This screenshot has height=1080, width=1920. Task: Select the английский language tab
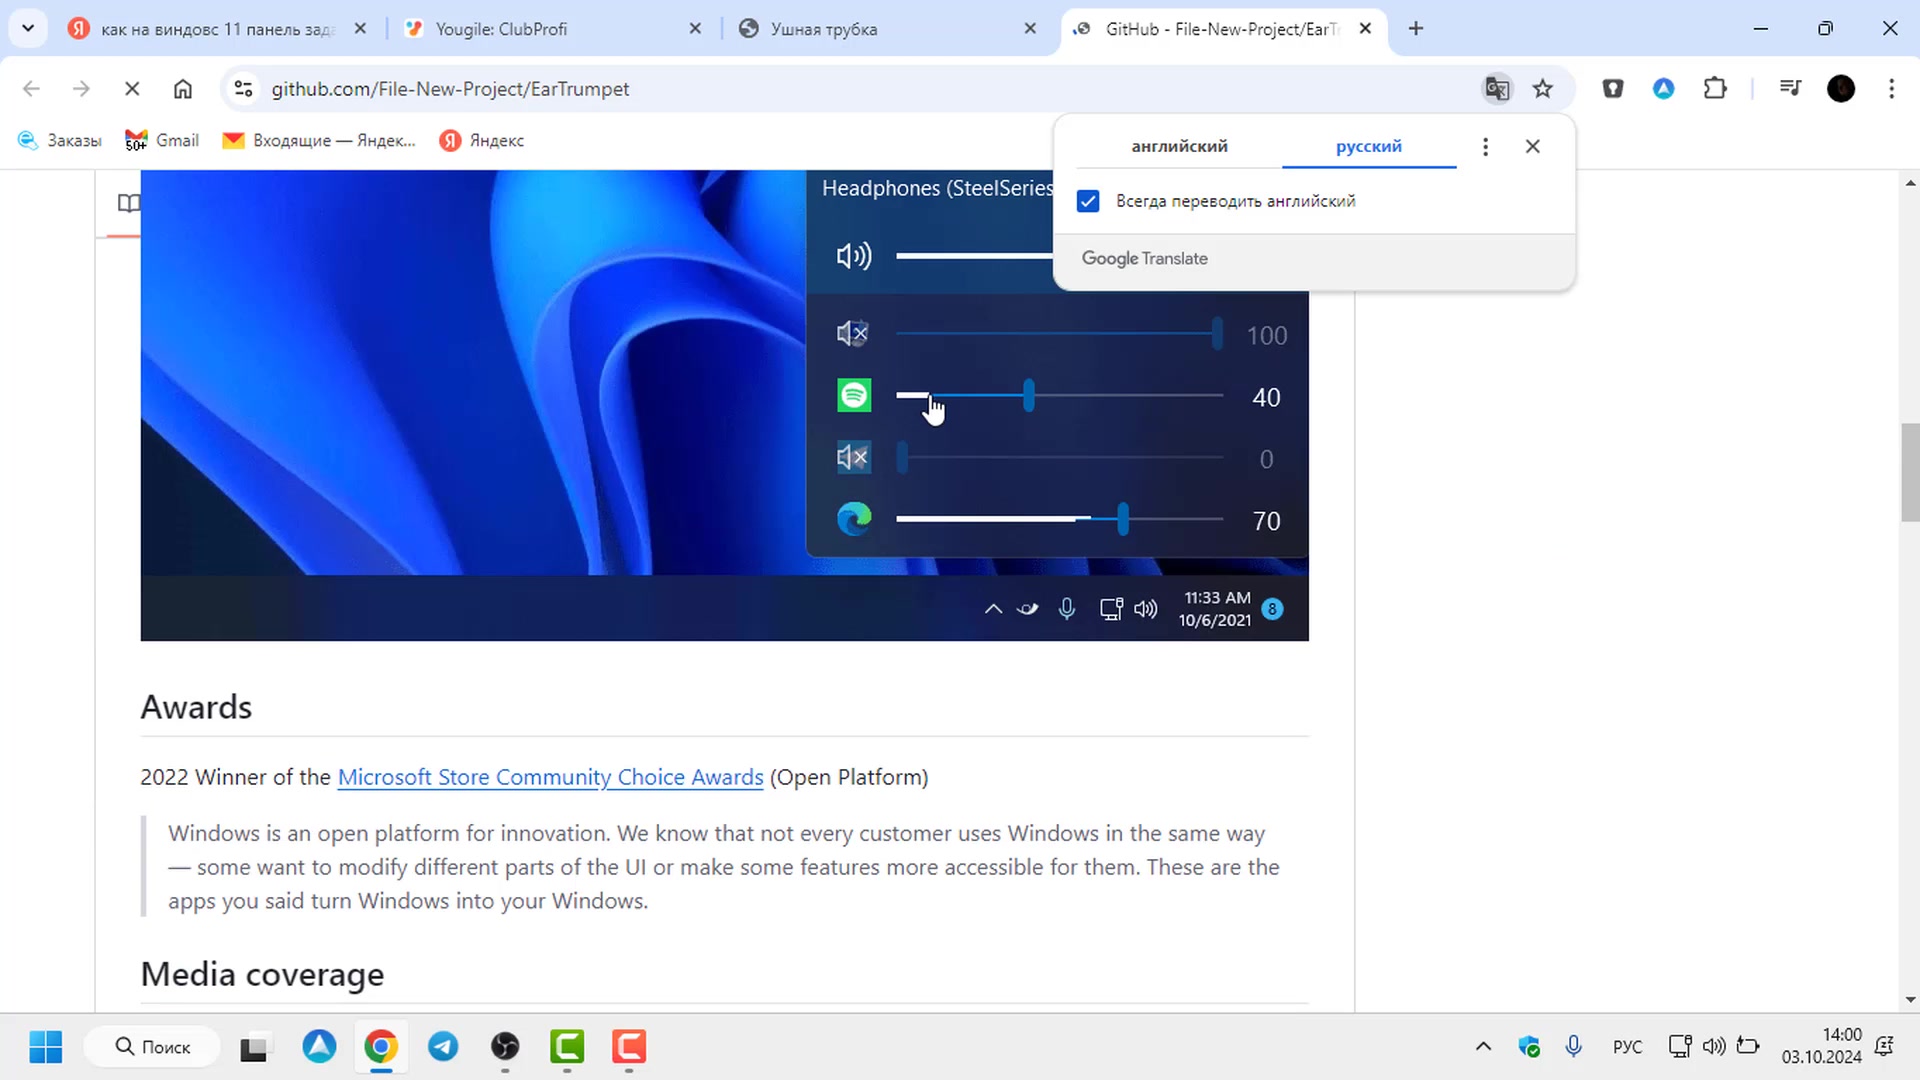(x=1179, y=146)
